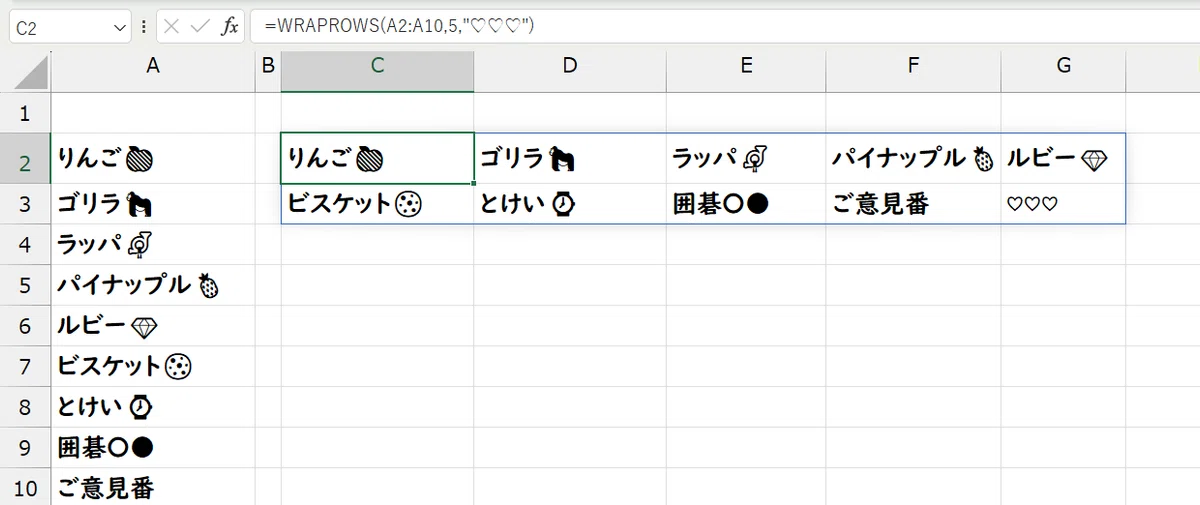1200x505 pixels.
Task: Click cell A8 containing とけい
Action: (x=153, y=407)
